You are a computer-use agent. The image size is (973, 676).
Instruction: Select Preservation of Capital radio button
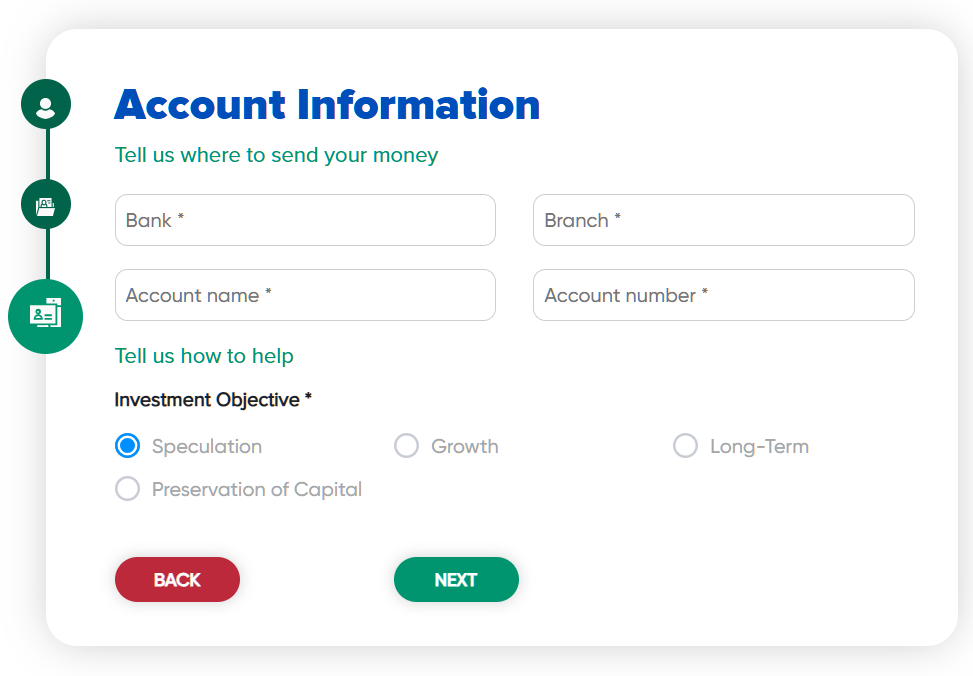[127, 489]
